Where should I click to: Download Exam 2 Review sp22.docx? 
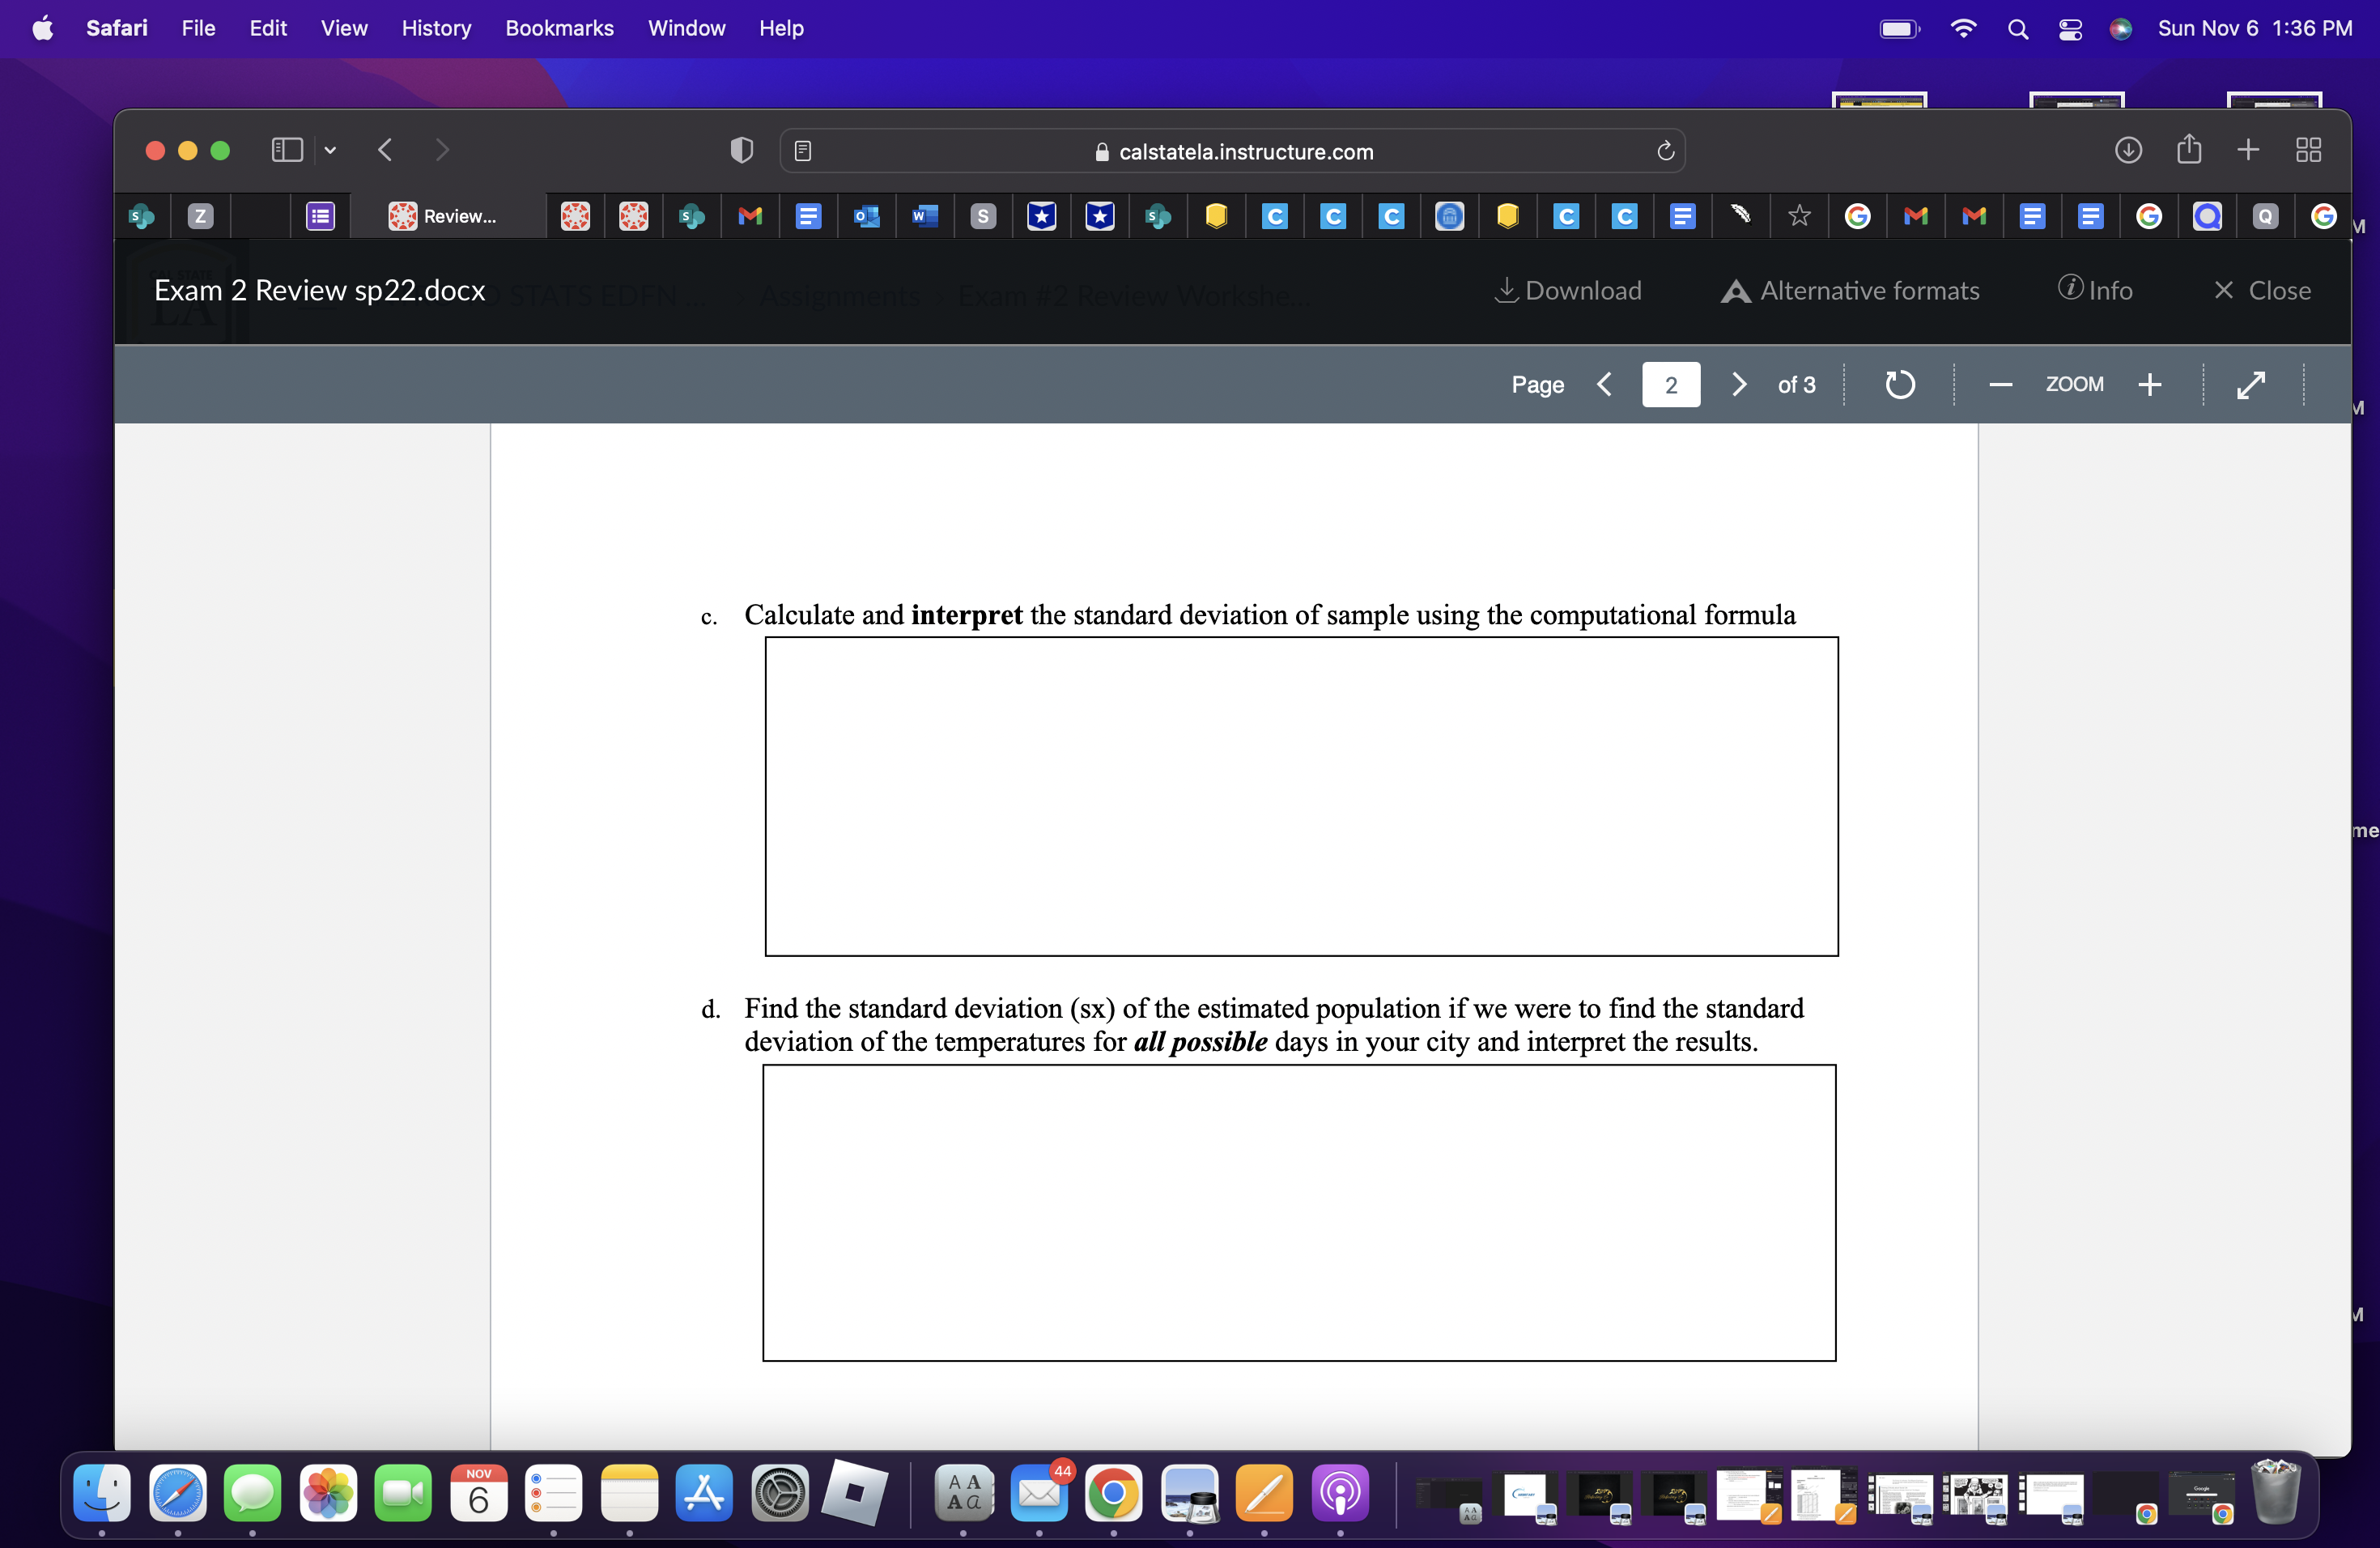[1567, 290]
